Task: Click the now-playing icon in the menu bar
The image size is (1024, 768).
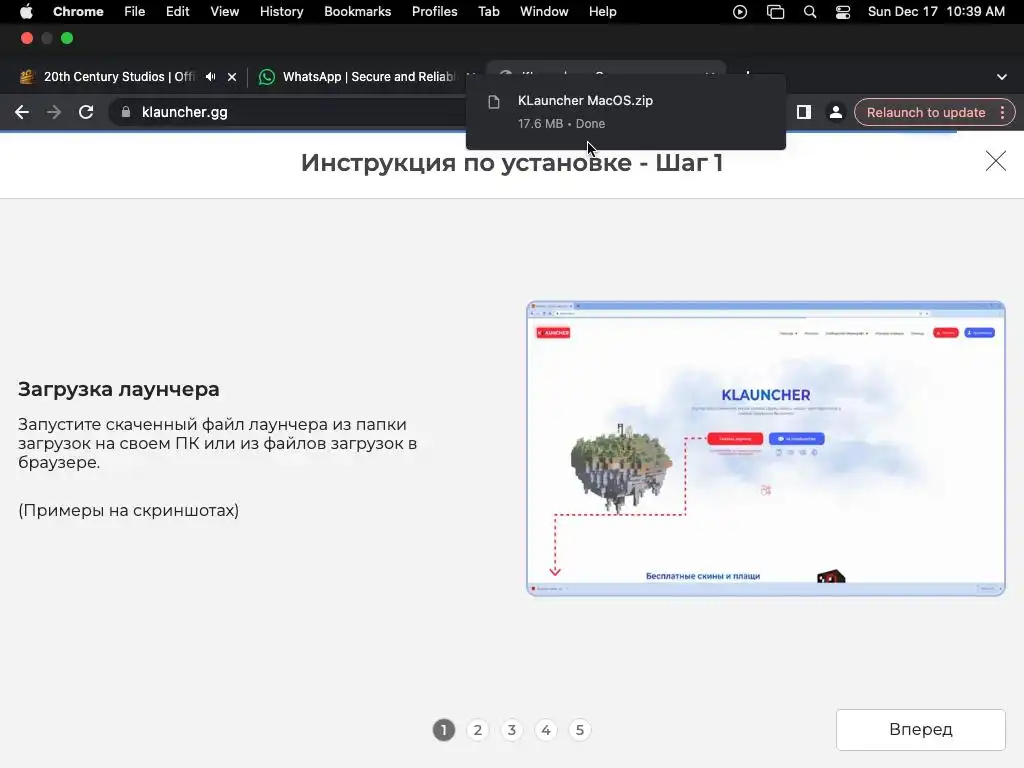Action: (x=739, y=12)
